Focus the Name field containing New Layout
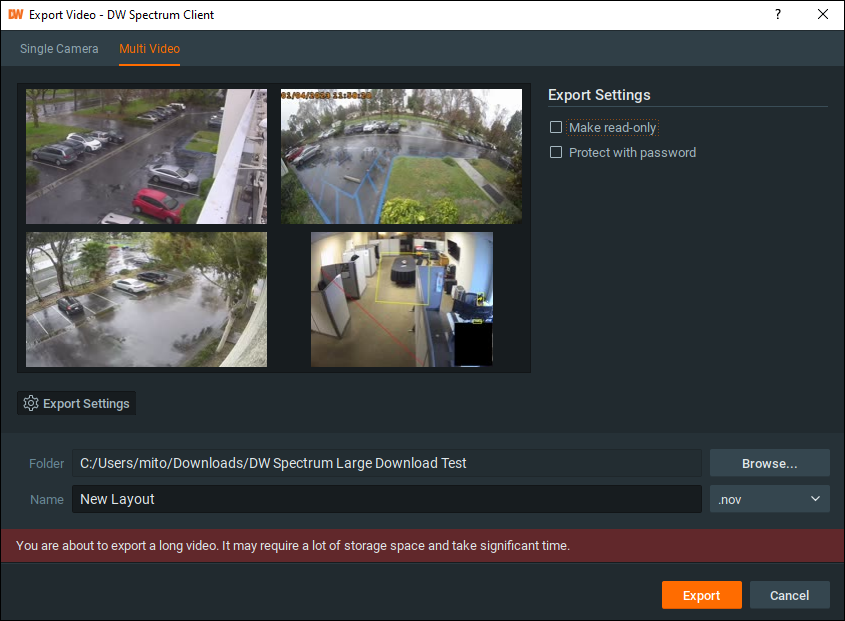The height and width of the screenshot is (621, 845). pyautogui.click(x=386, y=499)
